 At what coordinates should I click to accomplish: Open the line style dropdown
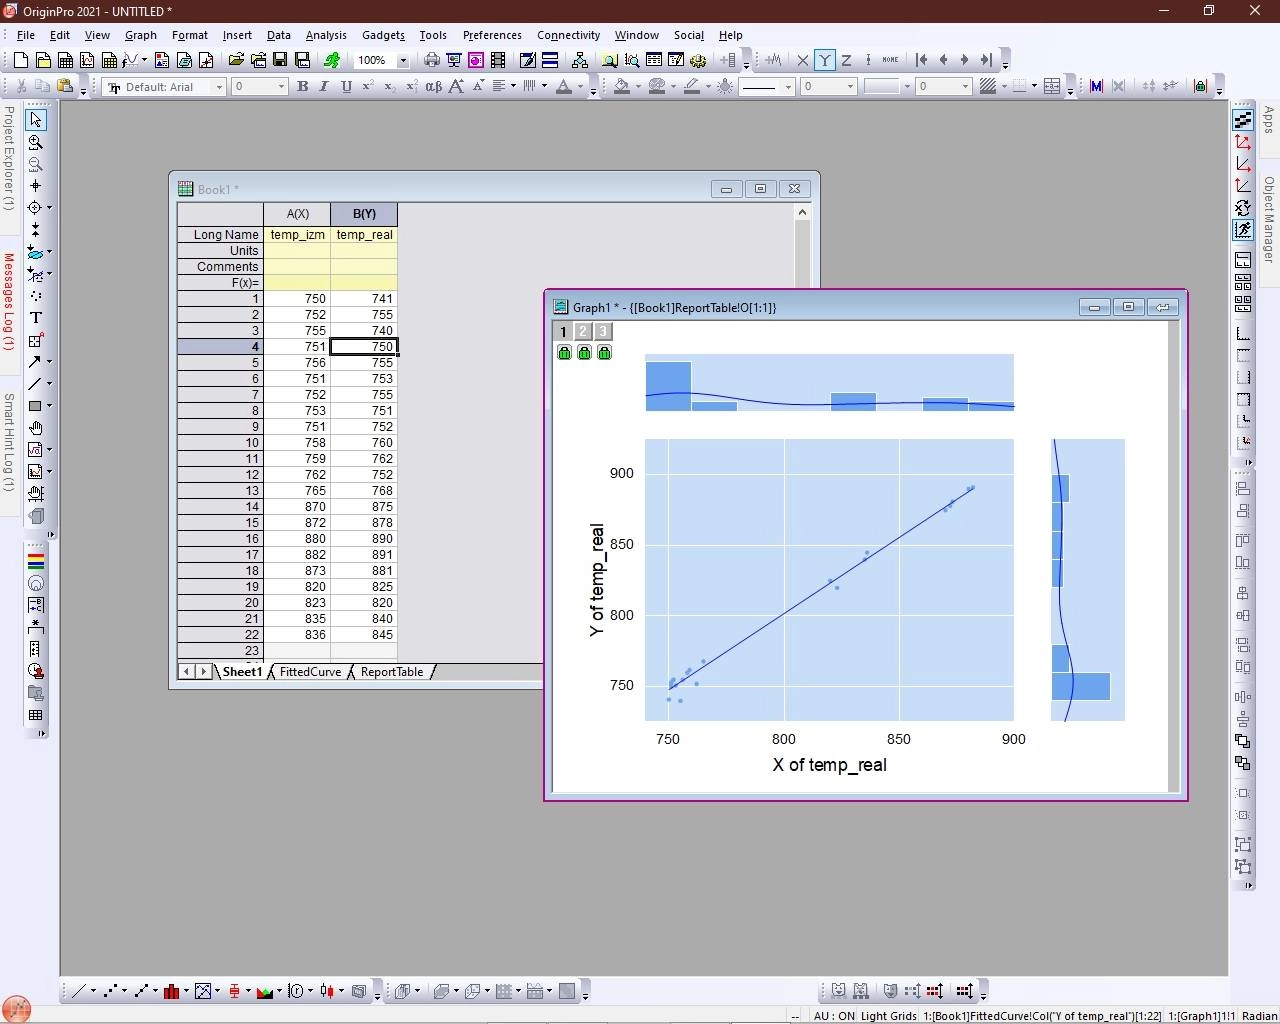click(788, 87)
